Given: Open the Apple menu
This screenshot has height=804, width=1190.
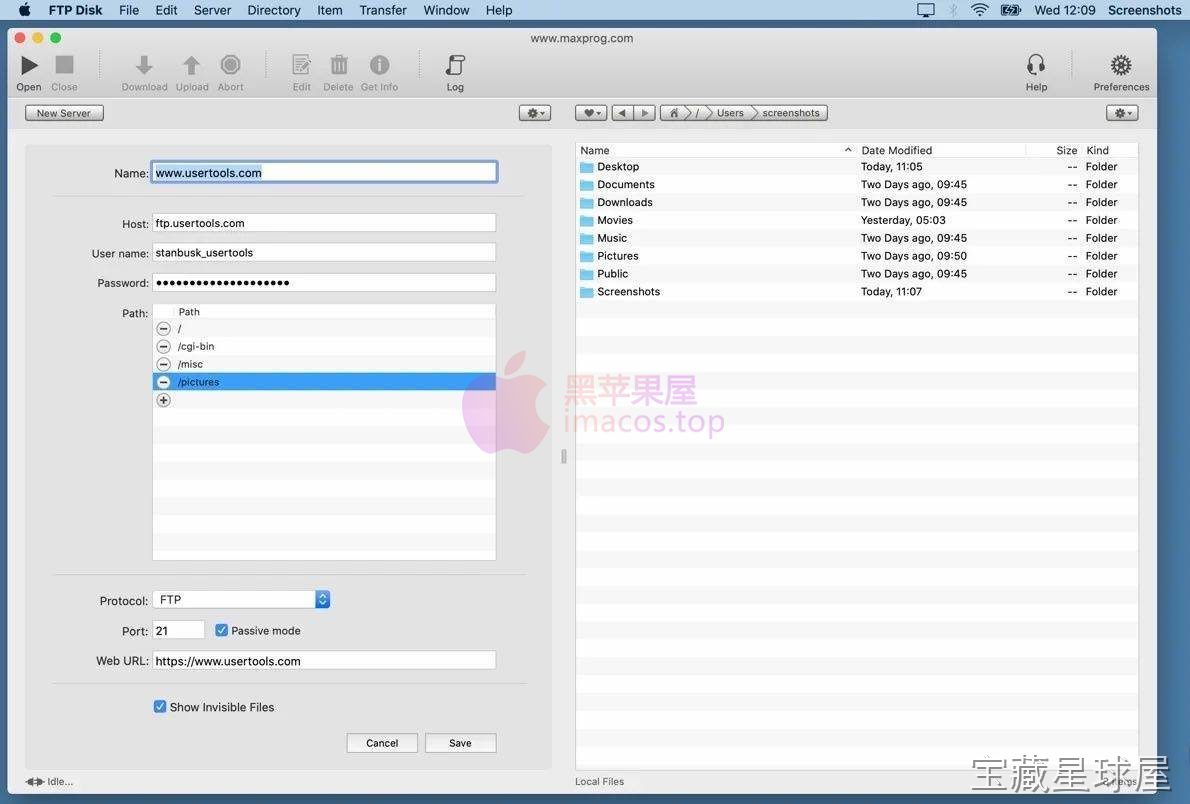Looking at the screenshot, I should coord(25,10).
